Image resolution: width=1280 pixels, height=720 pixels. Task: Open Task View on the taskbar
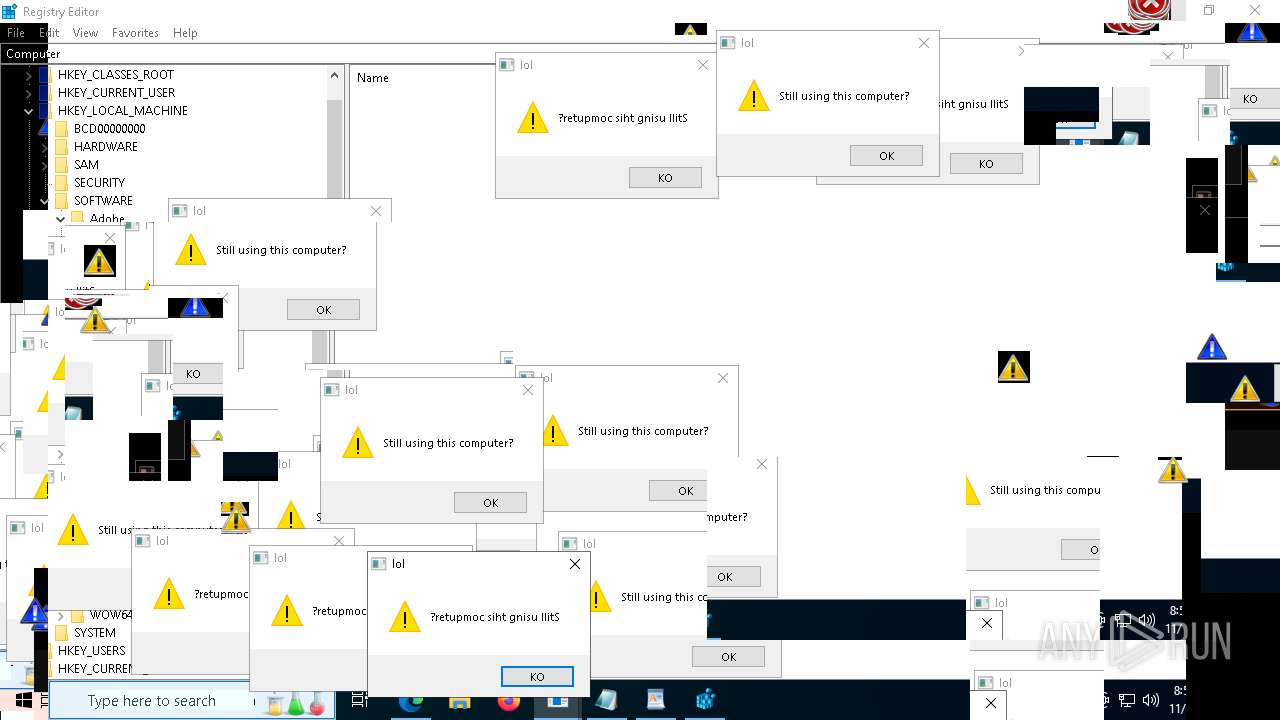point(361,701)
